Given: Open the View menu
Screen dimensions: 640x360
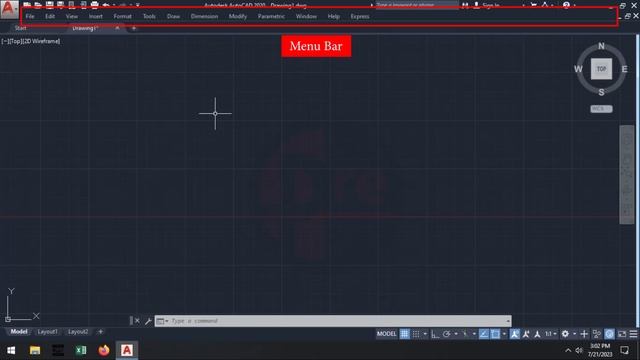Looking at the screenshot, I should (x=72, y=16).
